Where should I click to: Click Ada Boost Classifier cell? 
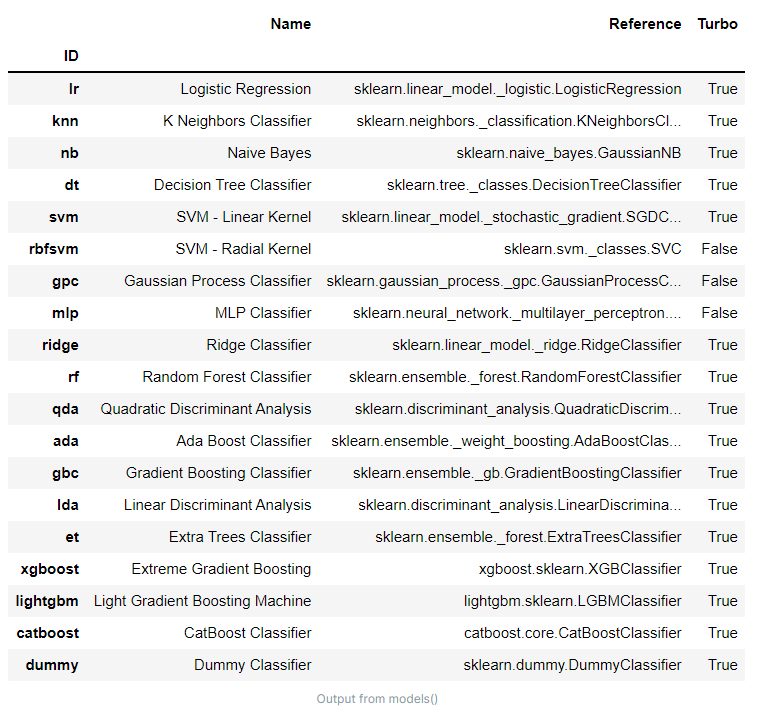coord(243,440)
